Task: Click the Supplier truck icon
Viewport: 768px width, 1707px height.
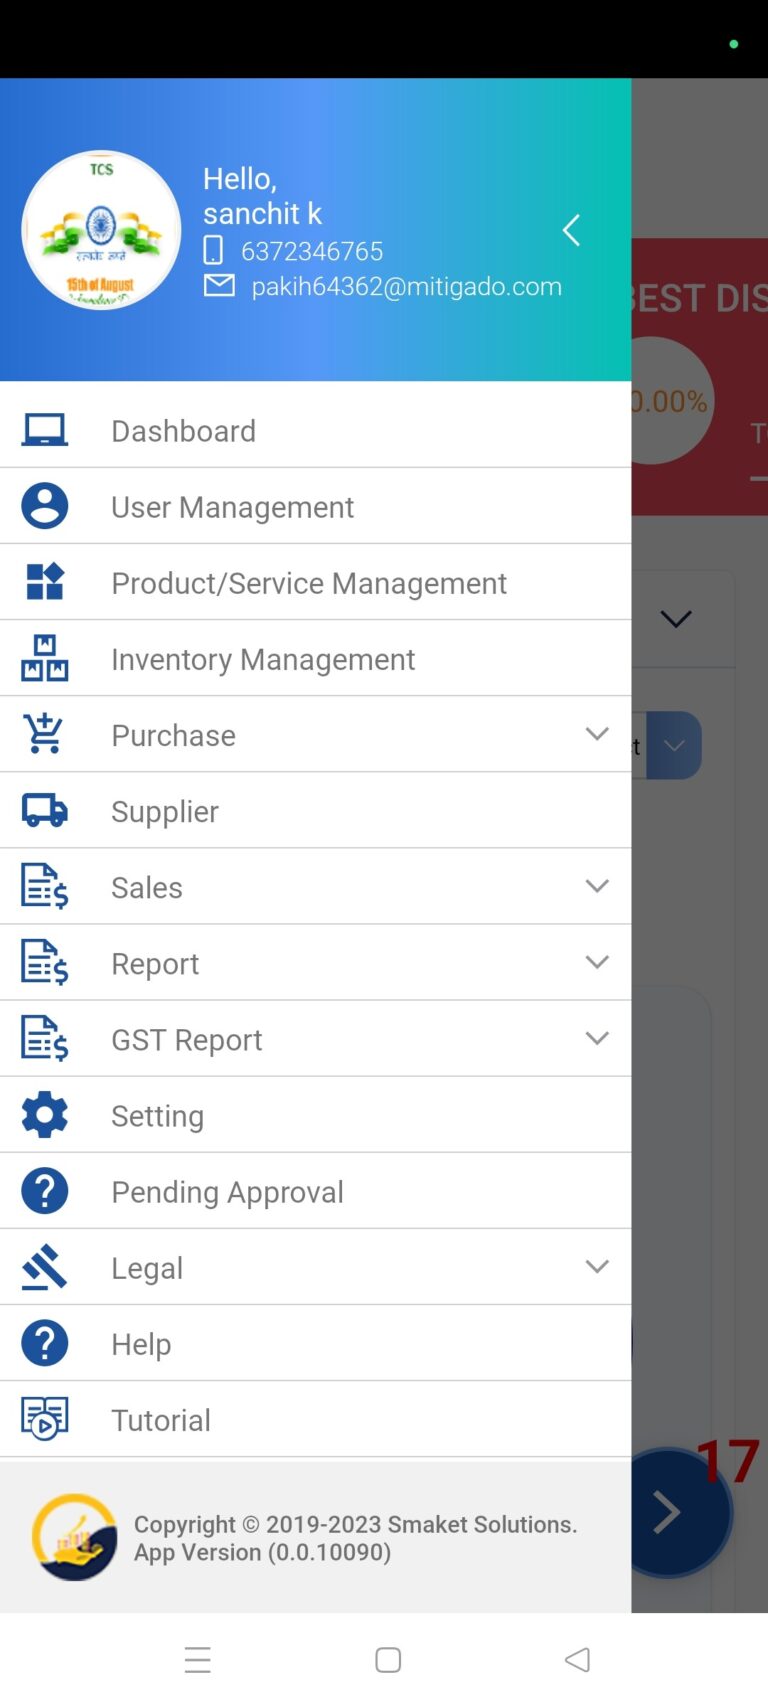Action: coord(45,810)
